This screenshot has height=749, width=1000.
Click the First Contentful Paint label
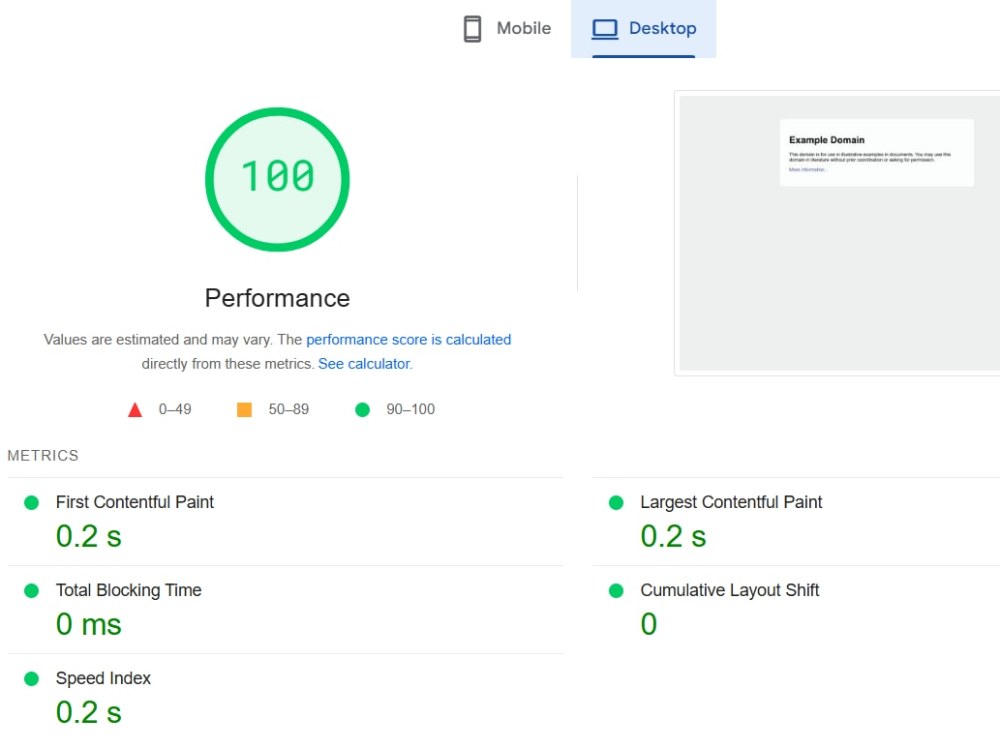pyautogui.click(x=135, y=502)
